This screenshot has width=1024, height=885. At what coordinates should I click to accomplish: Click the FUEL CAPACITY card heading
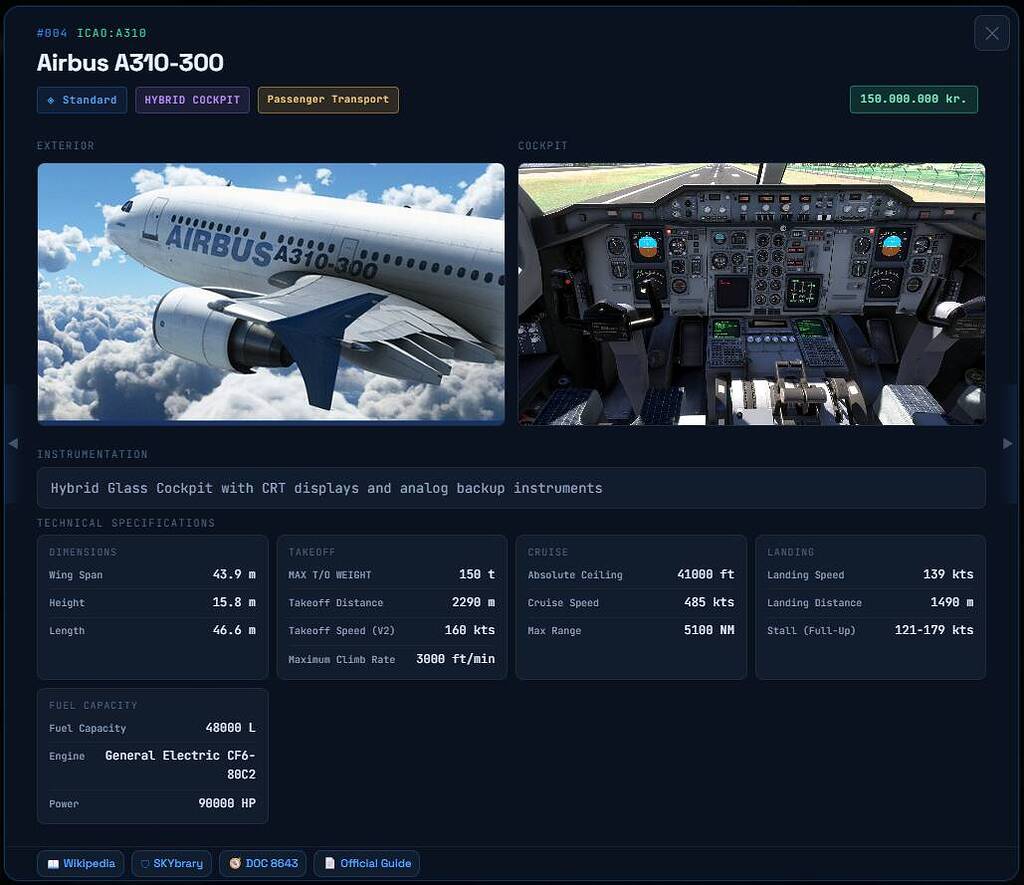tap(93, 706)
